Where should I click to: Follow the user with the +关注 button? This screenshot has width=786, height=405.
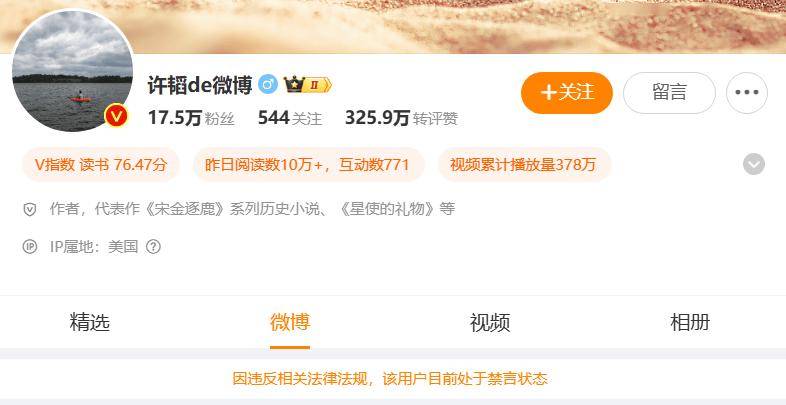coord(567,93)
